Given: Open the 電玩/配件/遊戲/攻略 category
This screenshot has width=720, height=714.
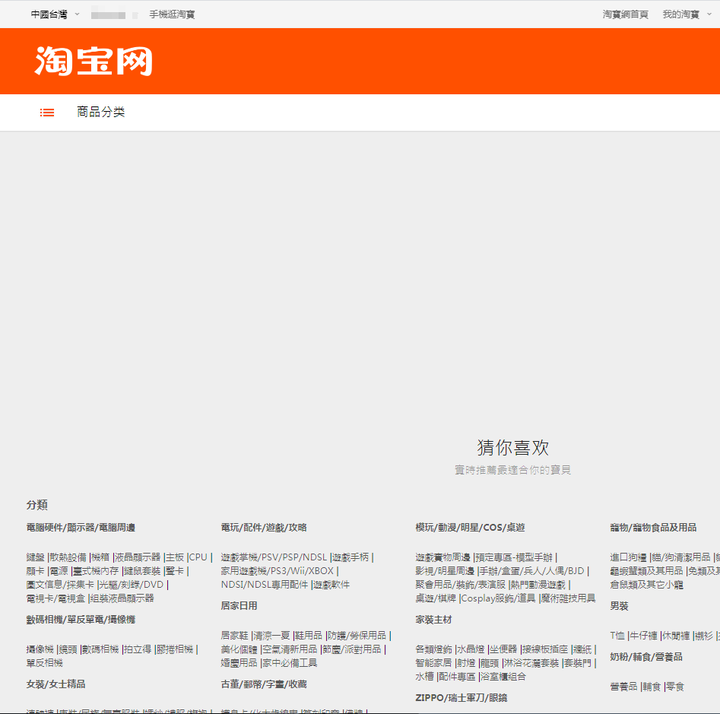Looking at the screenshot, I should [x=264, y=528].
